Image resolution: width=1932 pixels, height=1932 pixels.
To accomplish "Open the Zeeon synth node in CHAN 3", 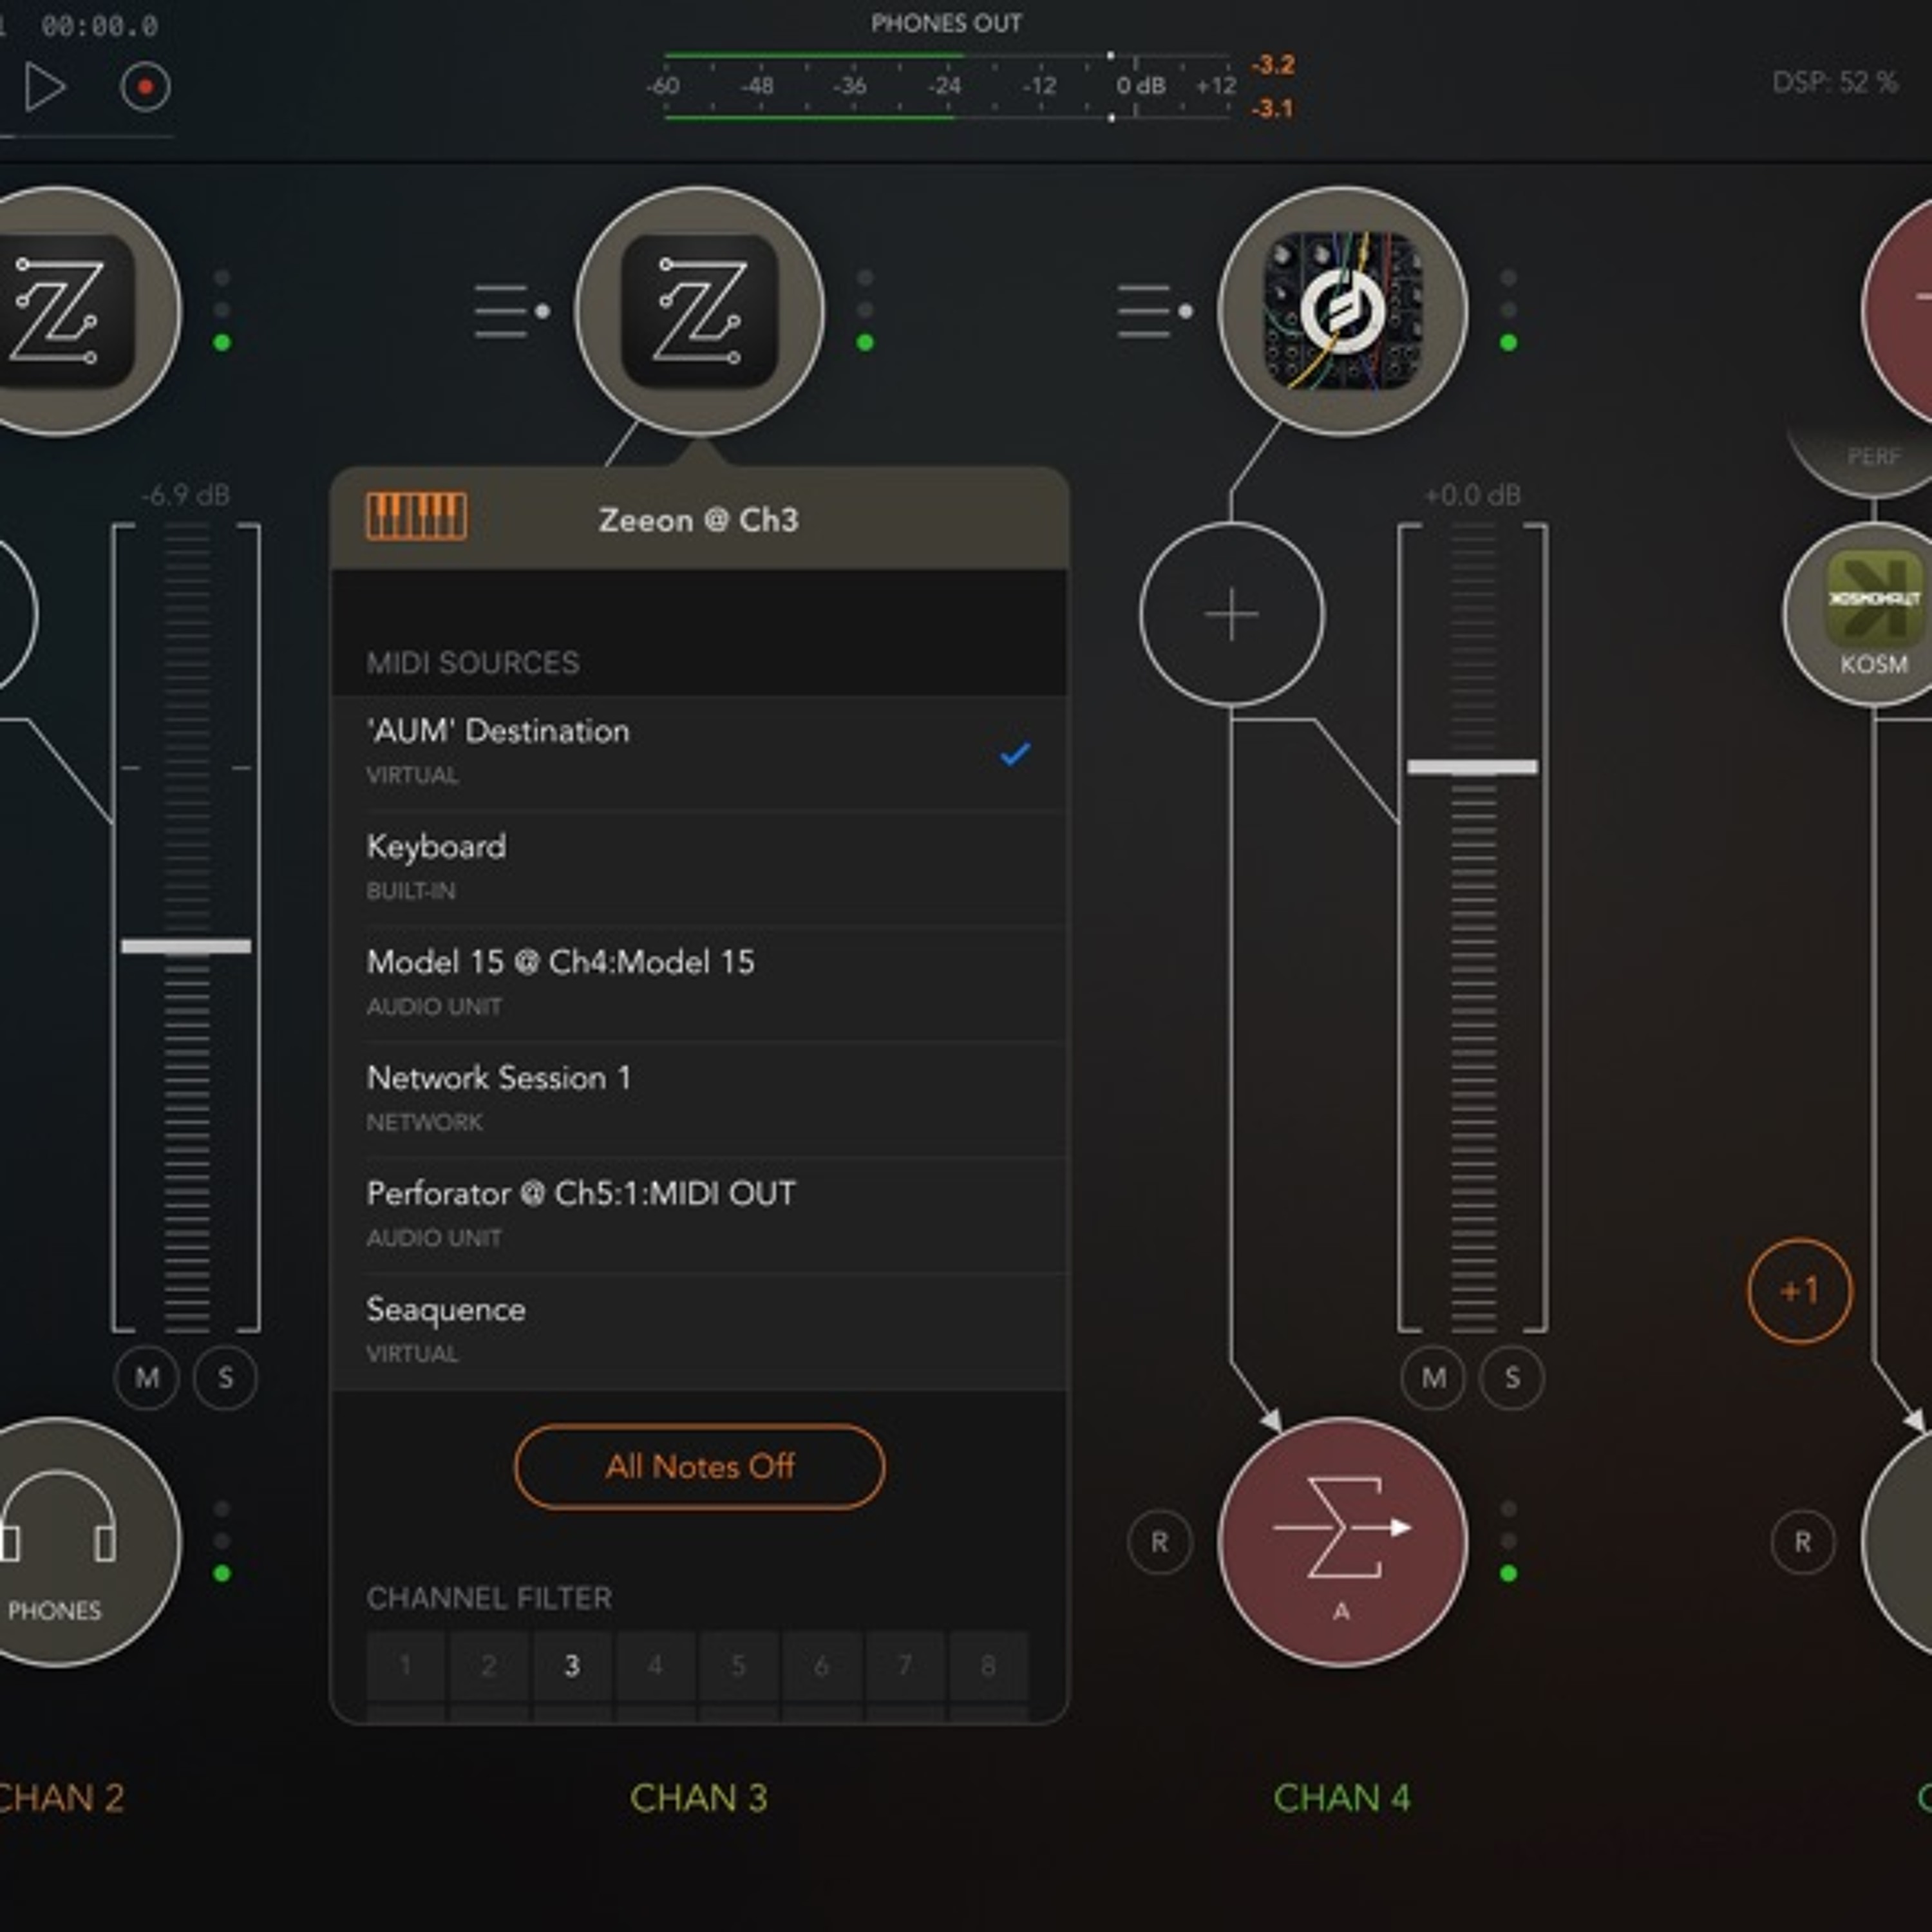I will coord(699,311).
